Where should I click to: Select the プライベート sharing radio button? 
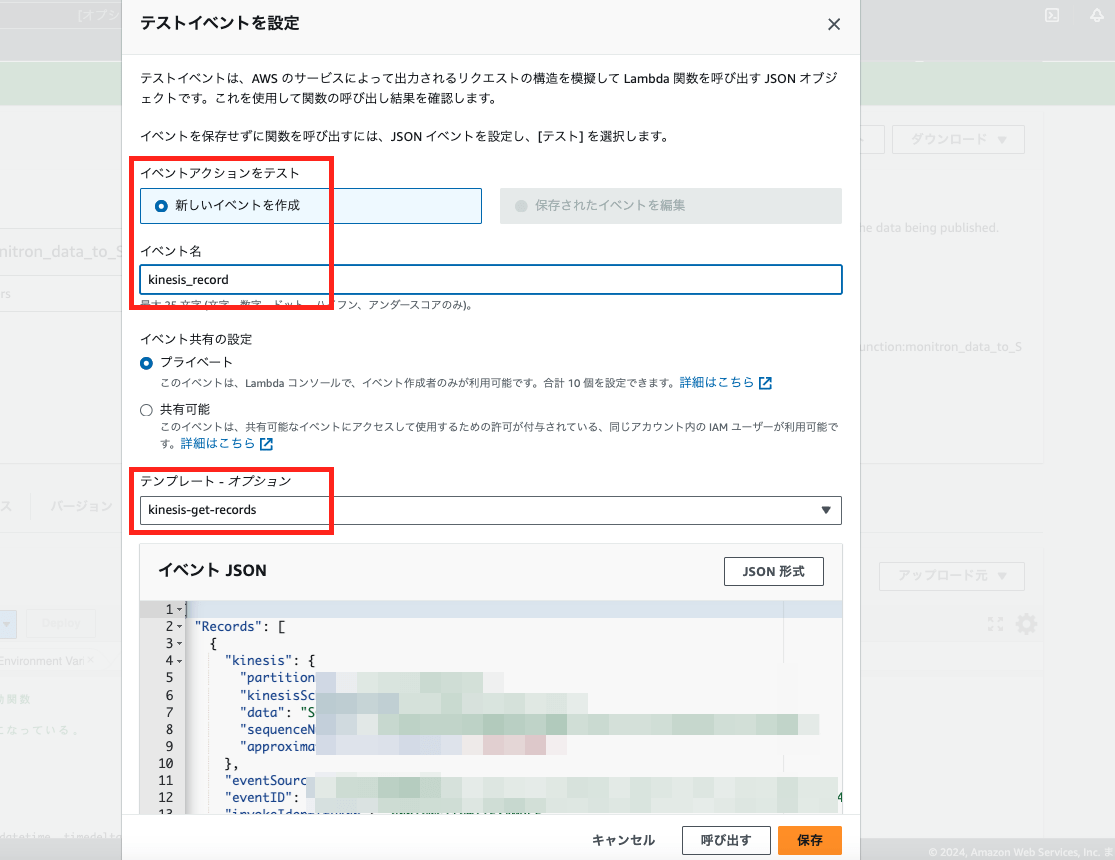coord(146,363)
